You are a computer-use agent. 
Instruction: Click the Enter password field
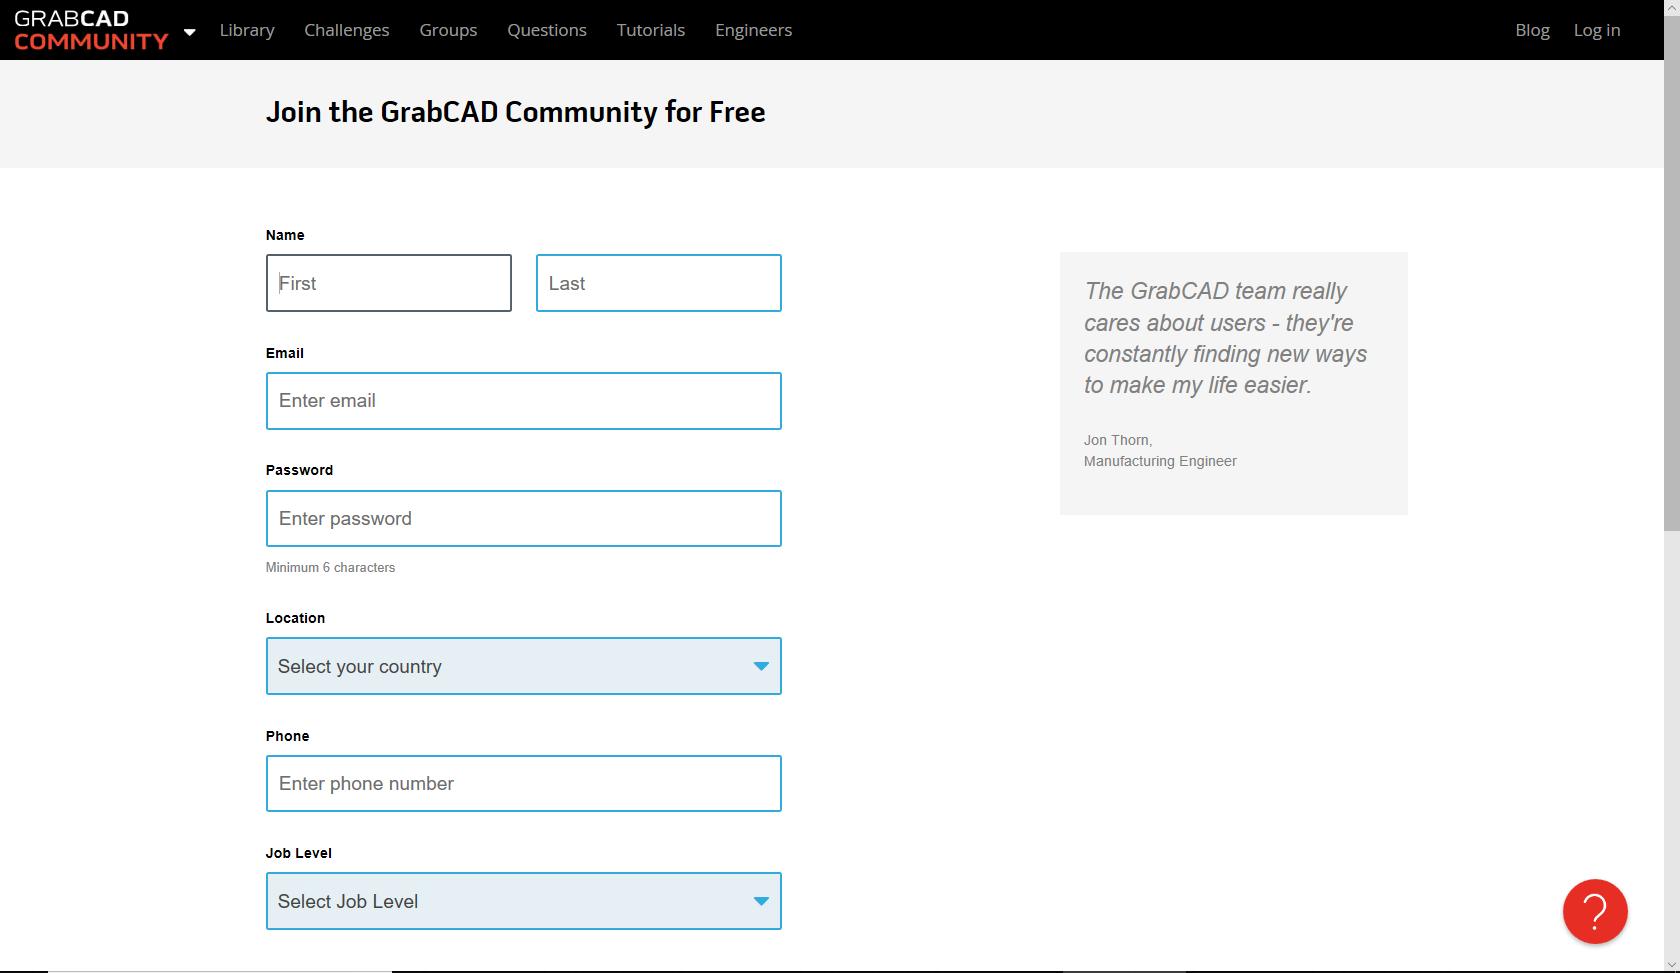[x=523, y=518]
